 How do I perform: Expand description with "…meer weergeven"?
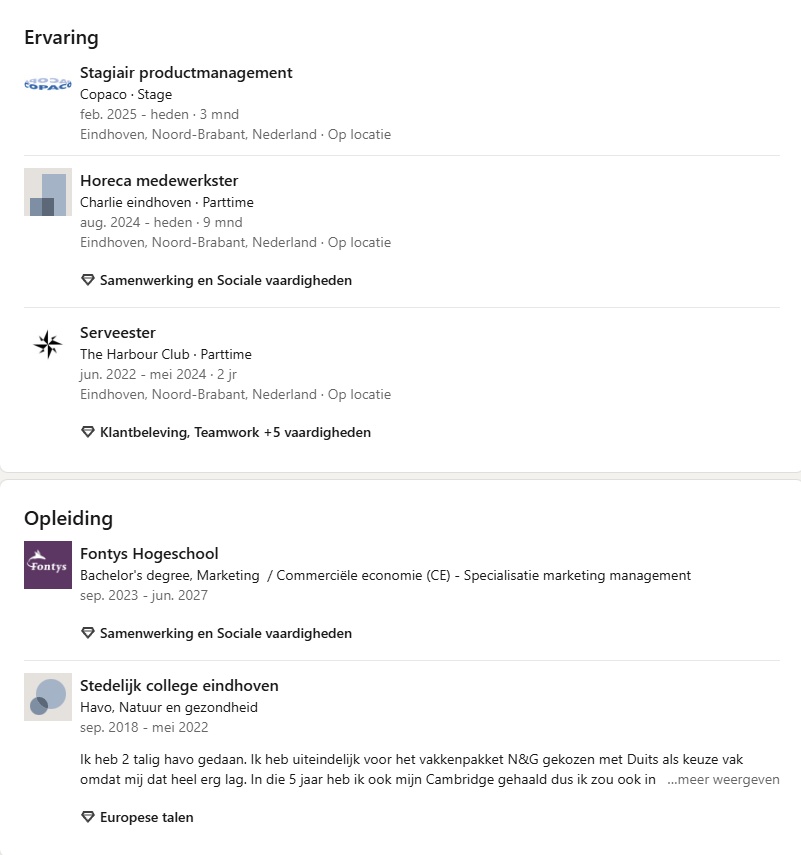pyautogui.click(x=723, y=780)
